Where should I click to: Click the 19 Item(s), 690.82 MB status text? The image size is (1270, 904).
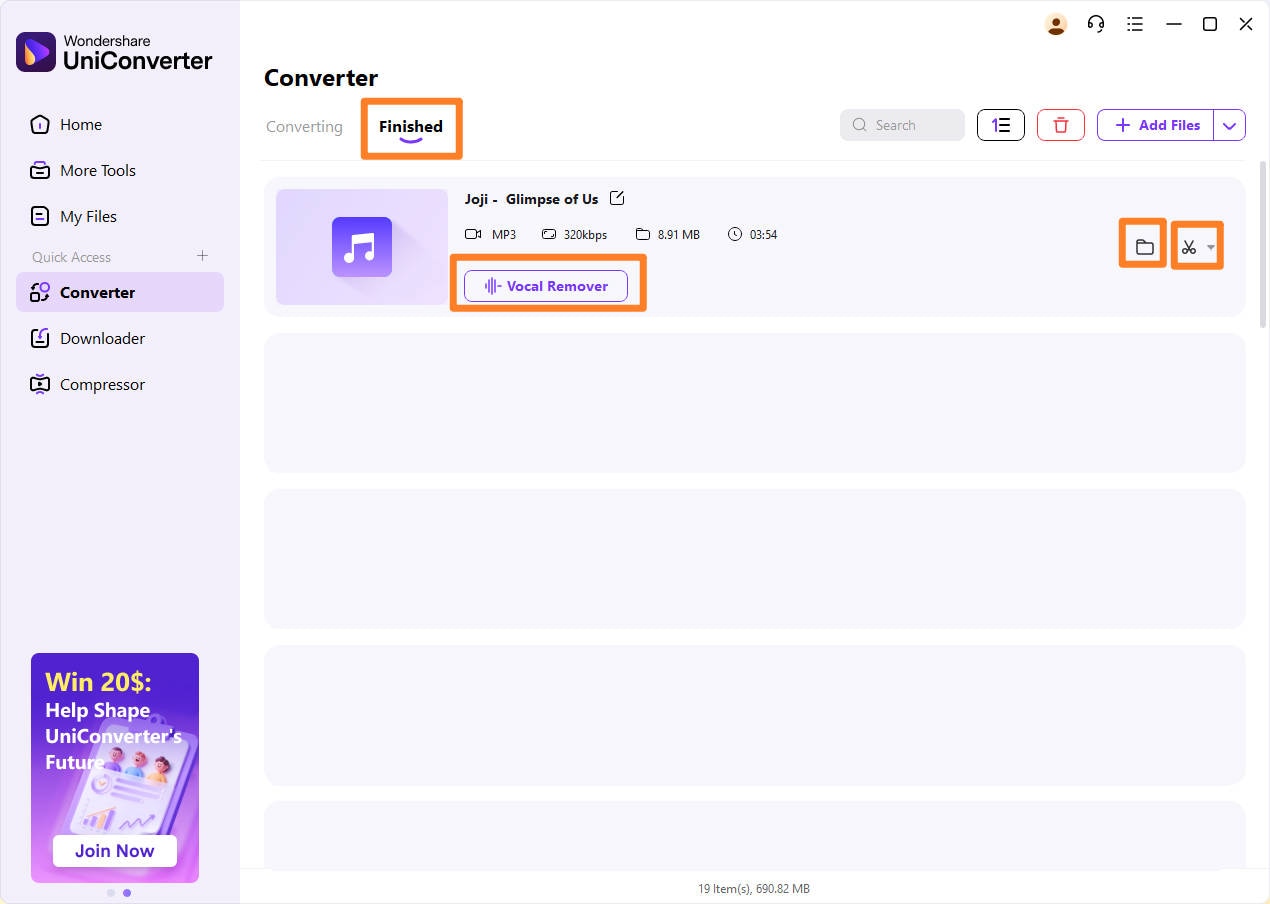(x=754, y=888)
